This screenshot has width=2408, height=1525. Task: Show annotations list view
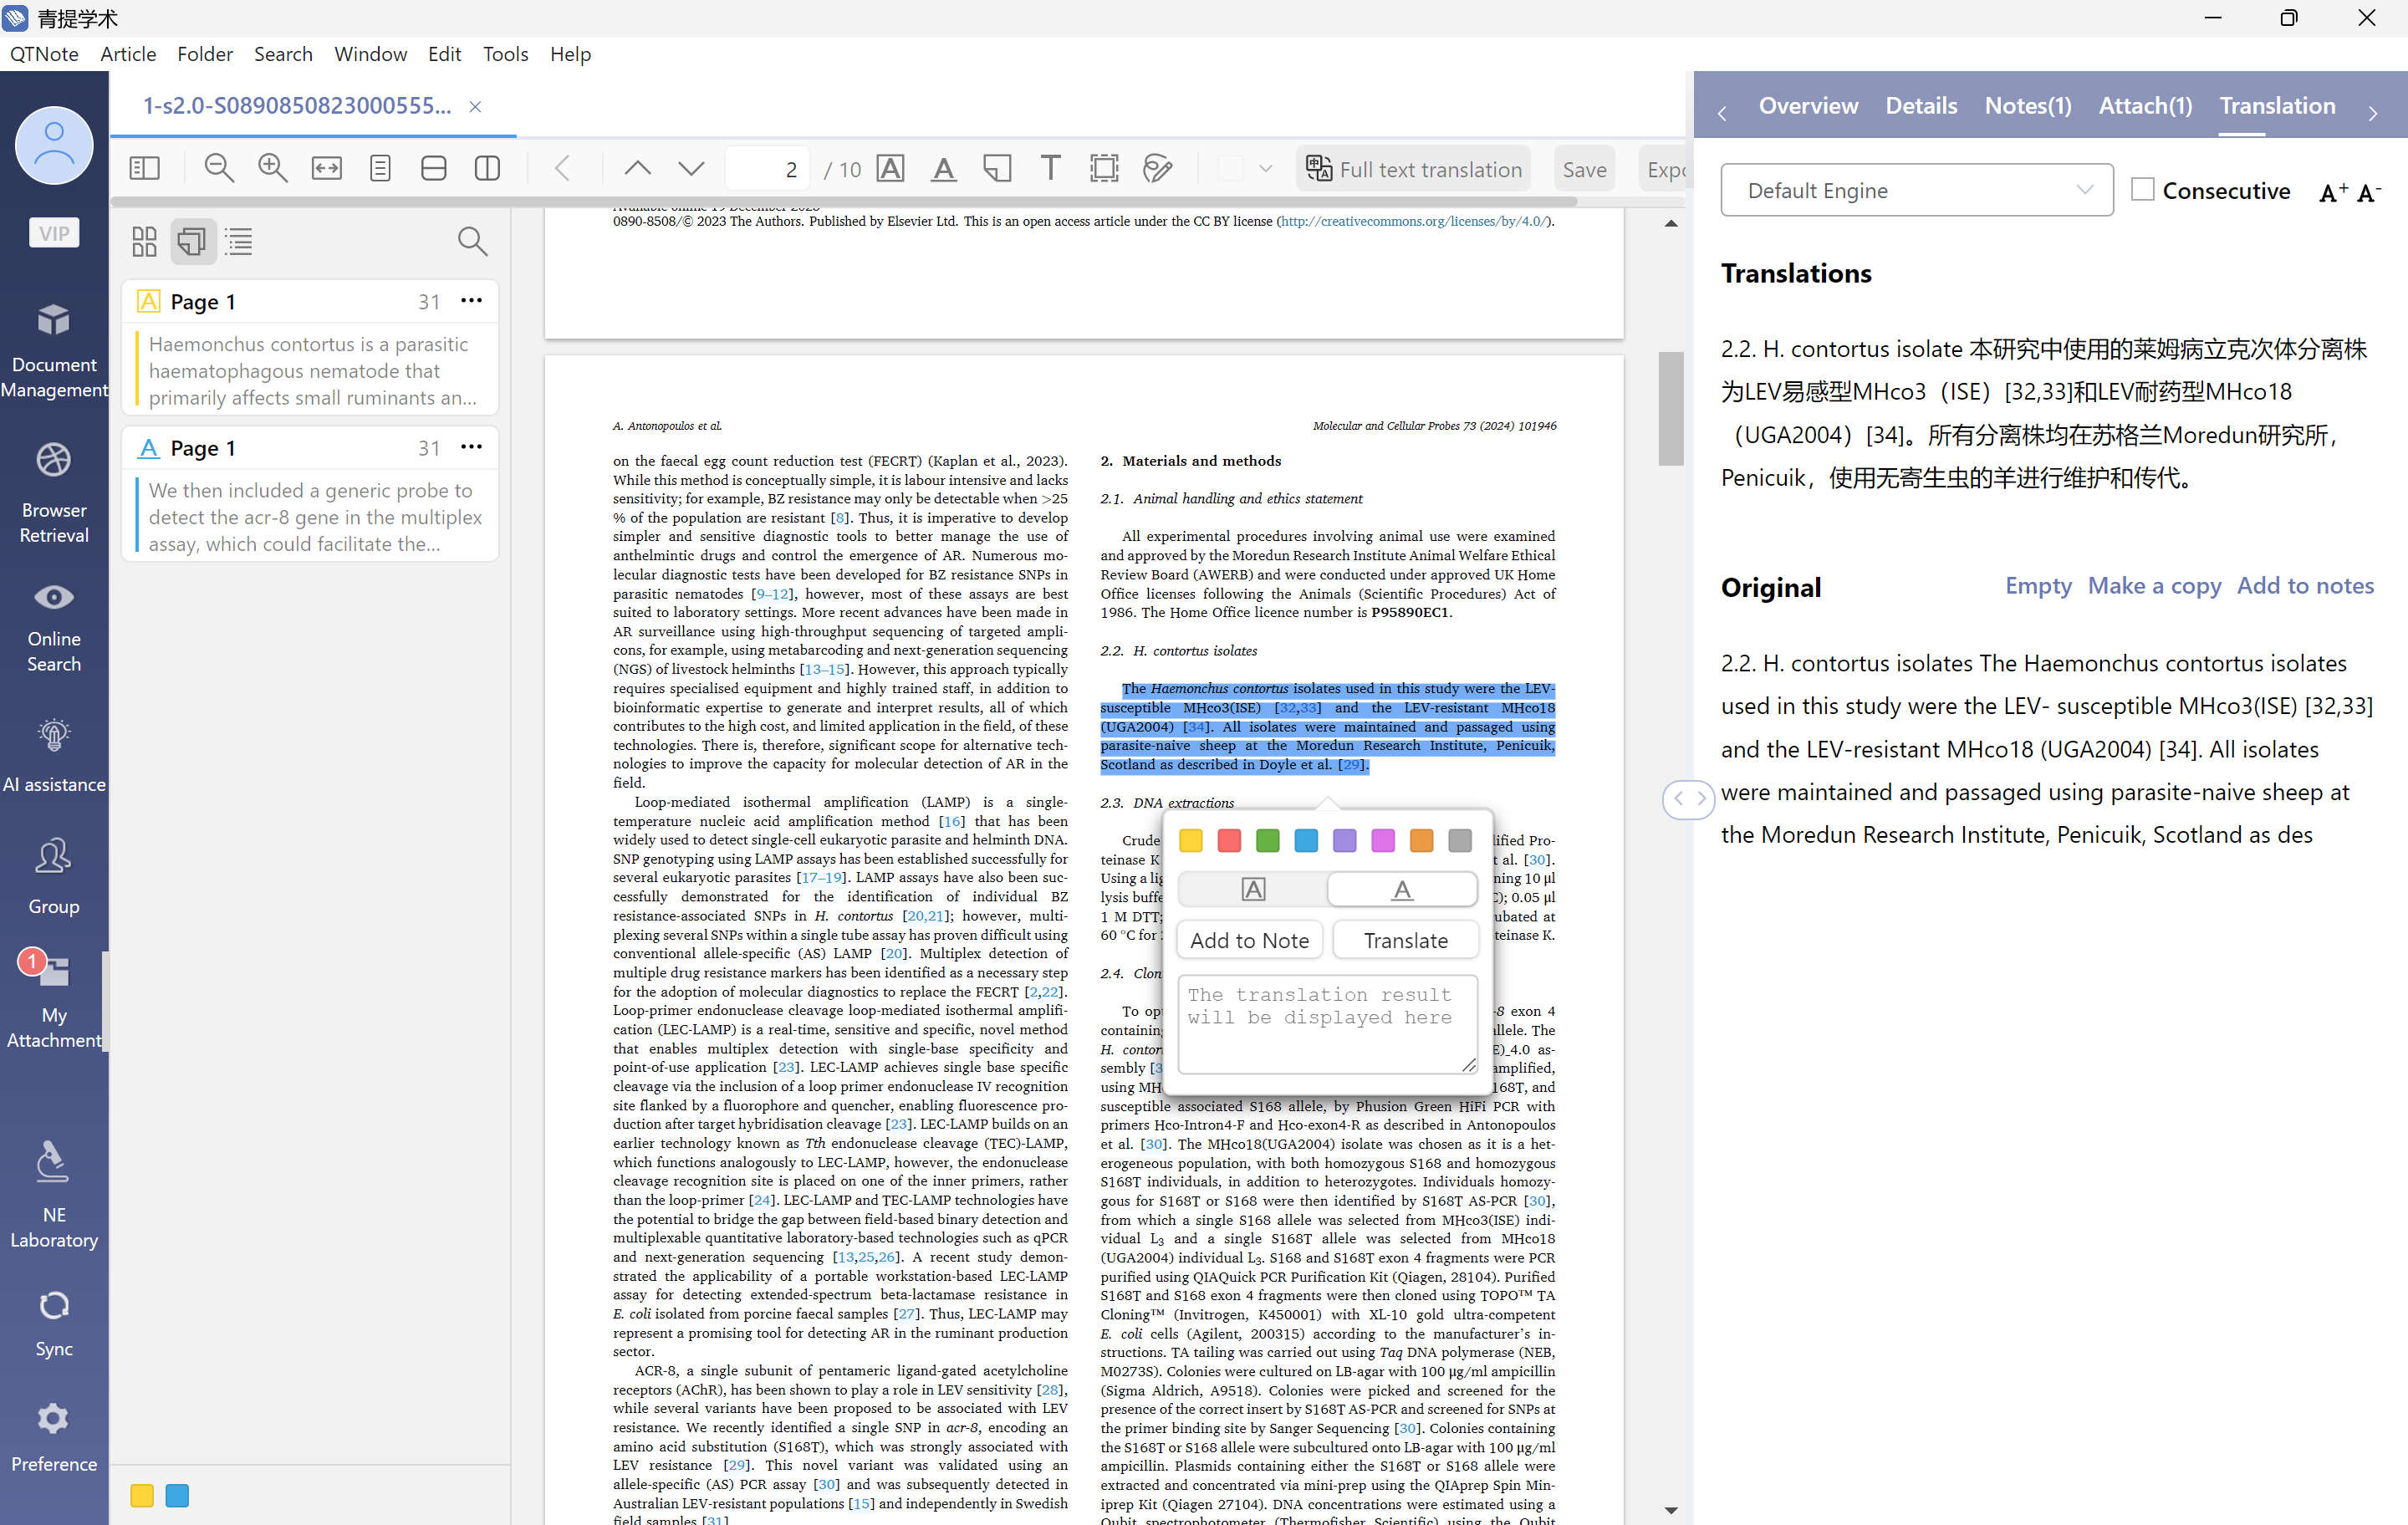point(193,241)
